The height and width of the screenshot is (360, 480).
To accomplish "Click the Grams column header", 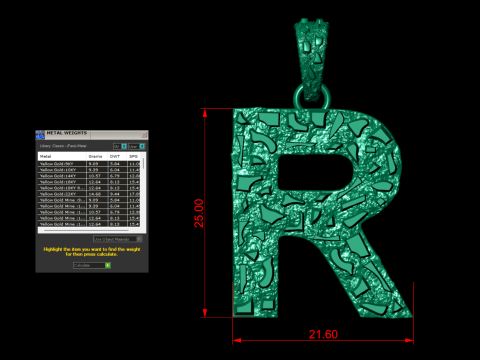I will click(97, 156).
